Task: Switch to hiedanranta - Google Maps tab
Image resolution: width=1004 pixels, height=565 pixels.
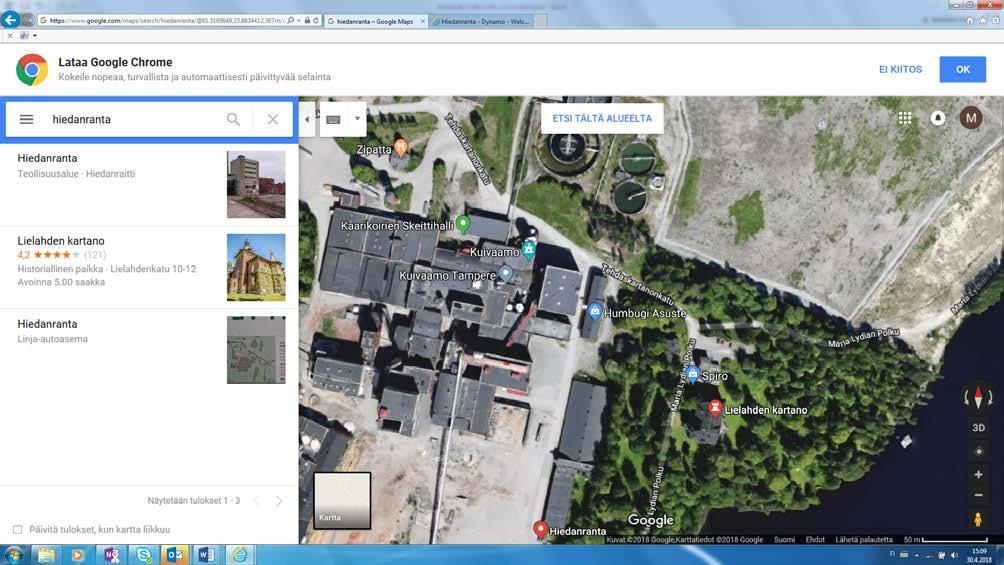Action: click(x=375, y=21)
